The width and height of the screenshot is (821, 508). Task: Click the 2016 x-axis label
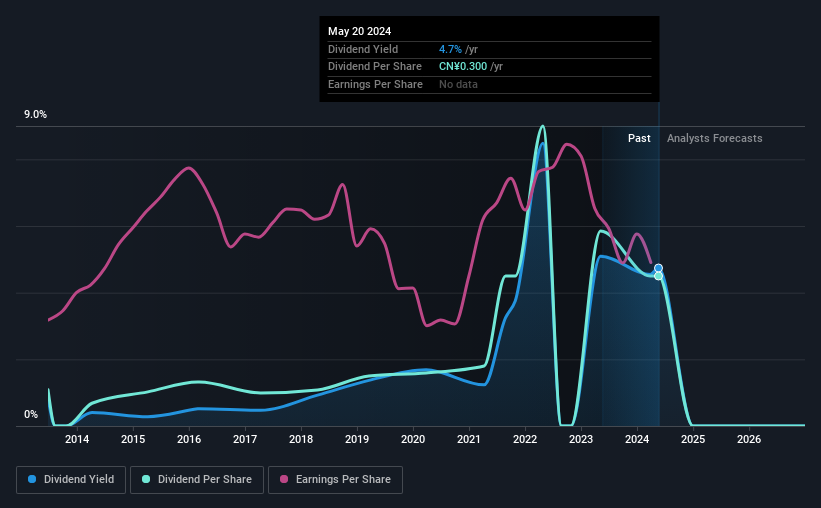(x=189, y=439)
